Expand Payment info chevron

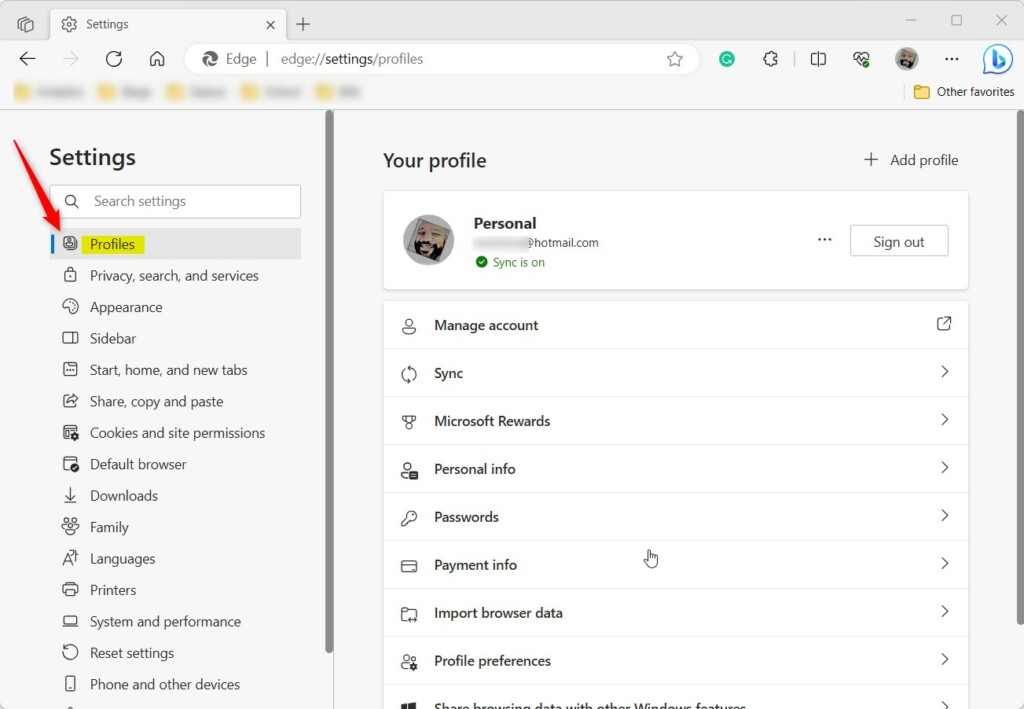[x=944, y=563]
